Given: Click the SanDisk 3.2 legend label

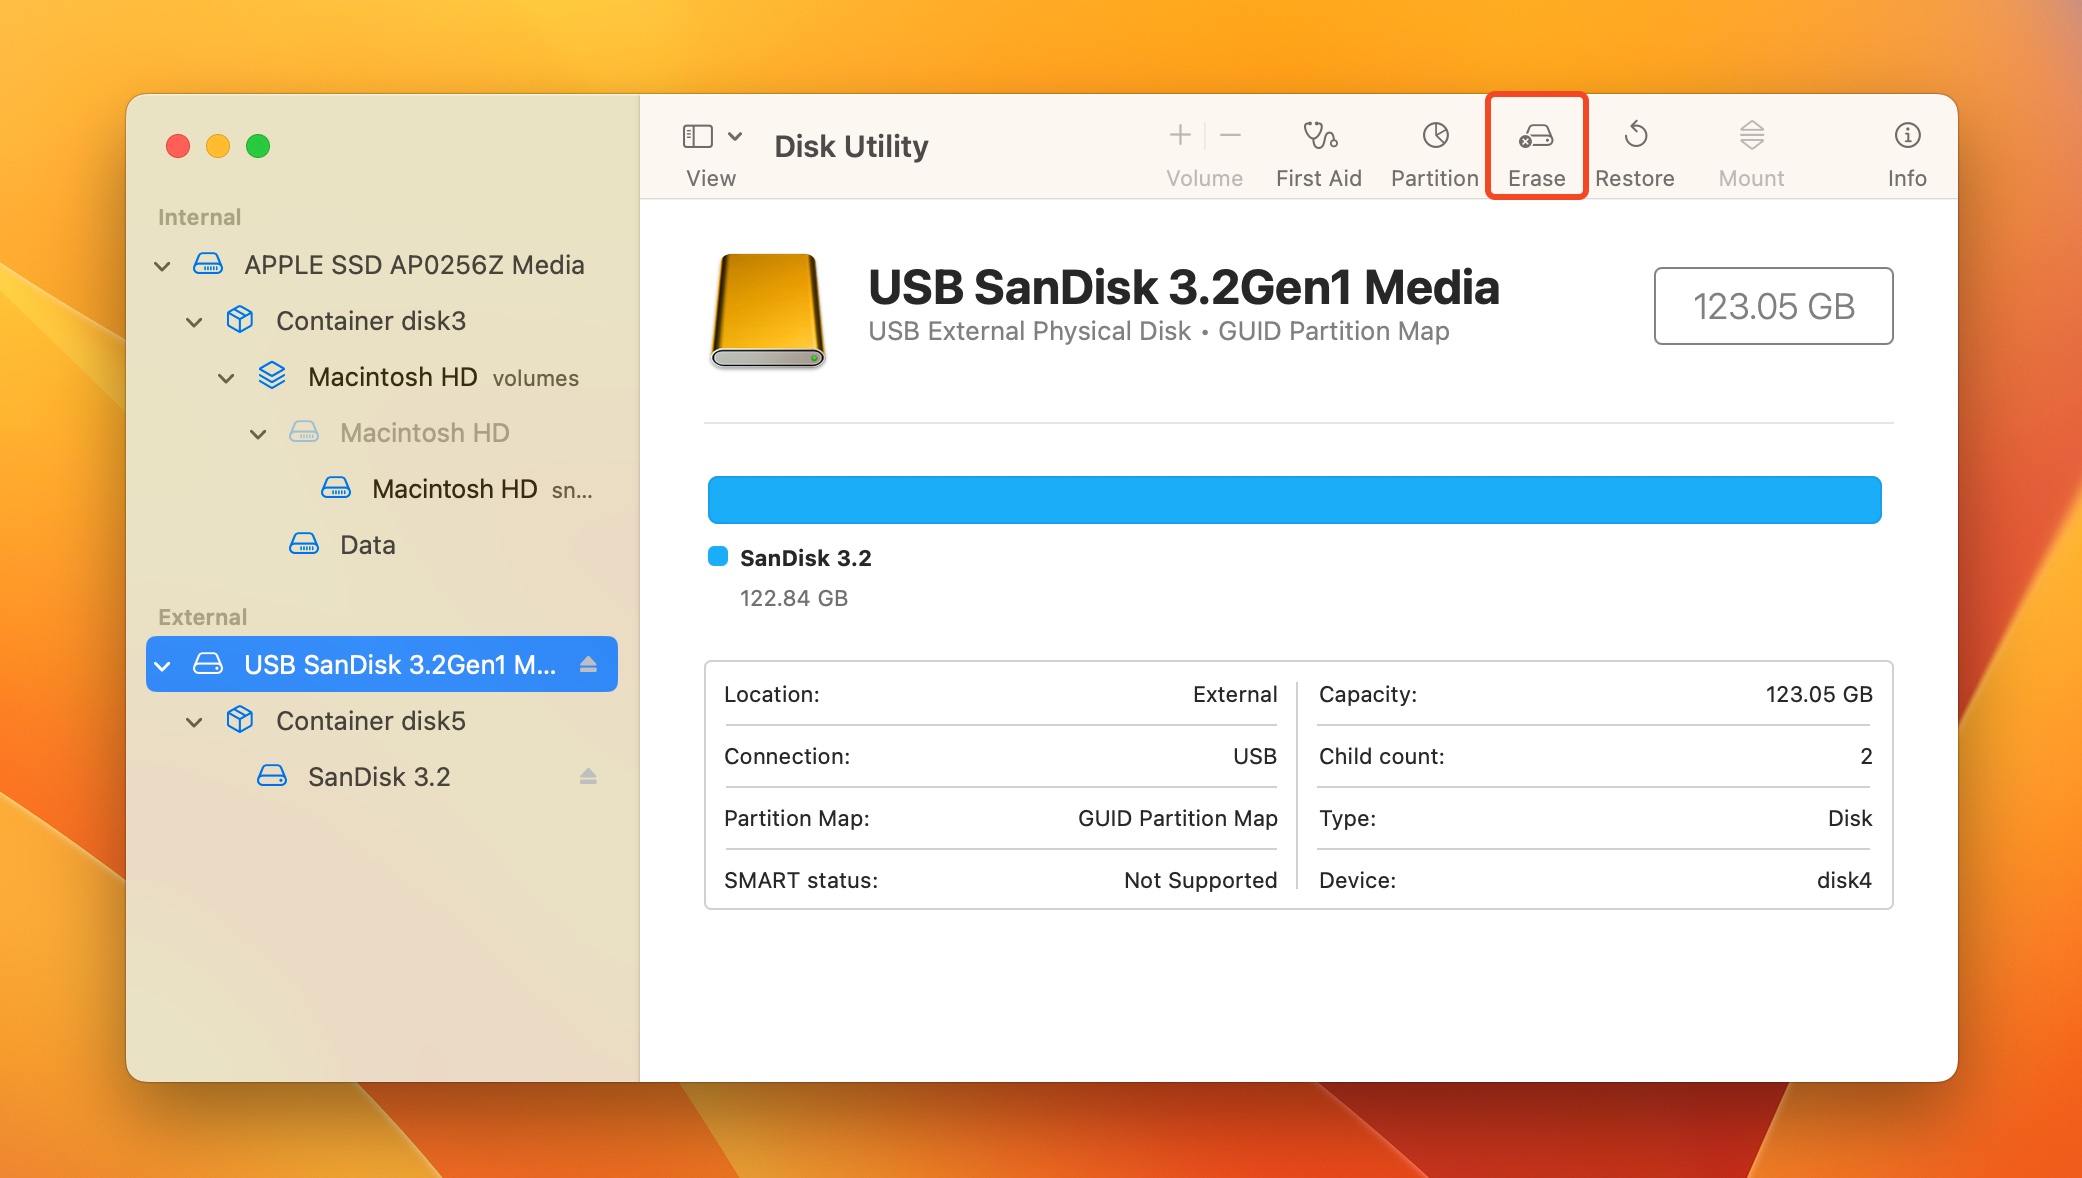Looking at the screenshot, I should tap(806, 558).
